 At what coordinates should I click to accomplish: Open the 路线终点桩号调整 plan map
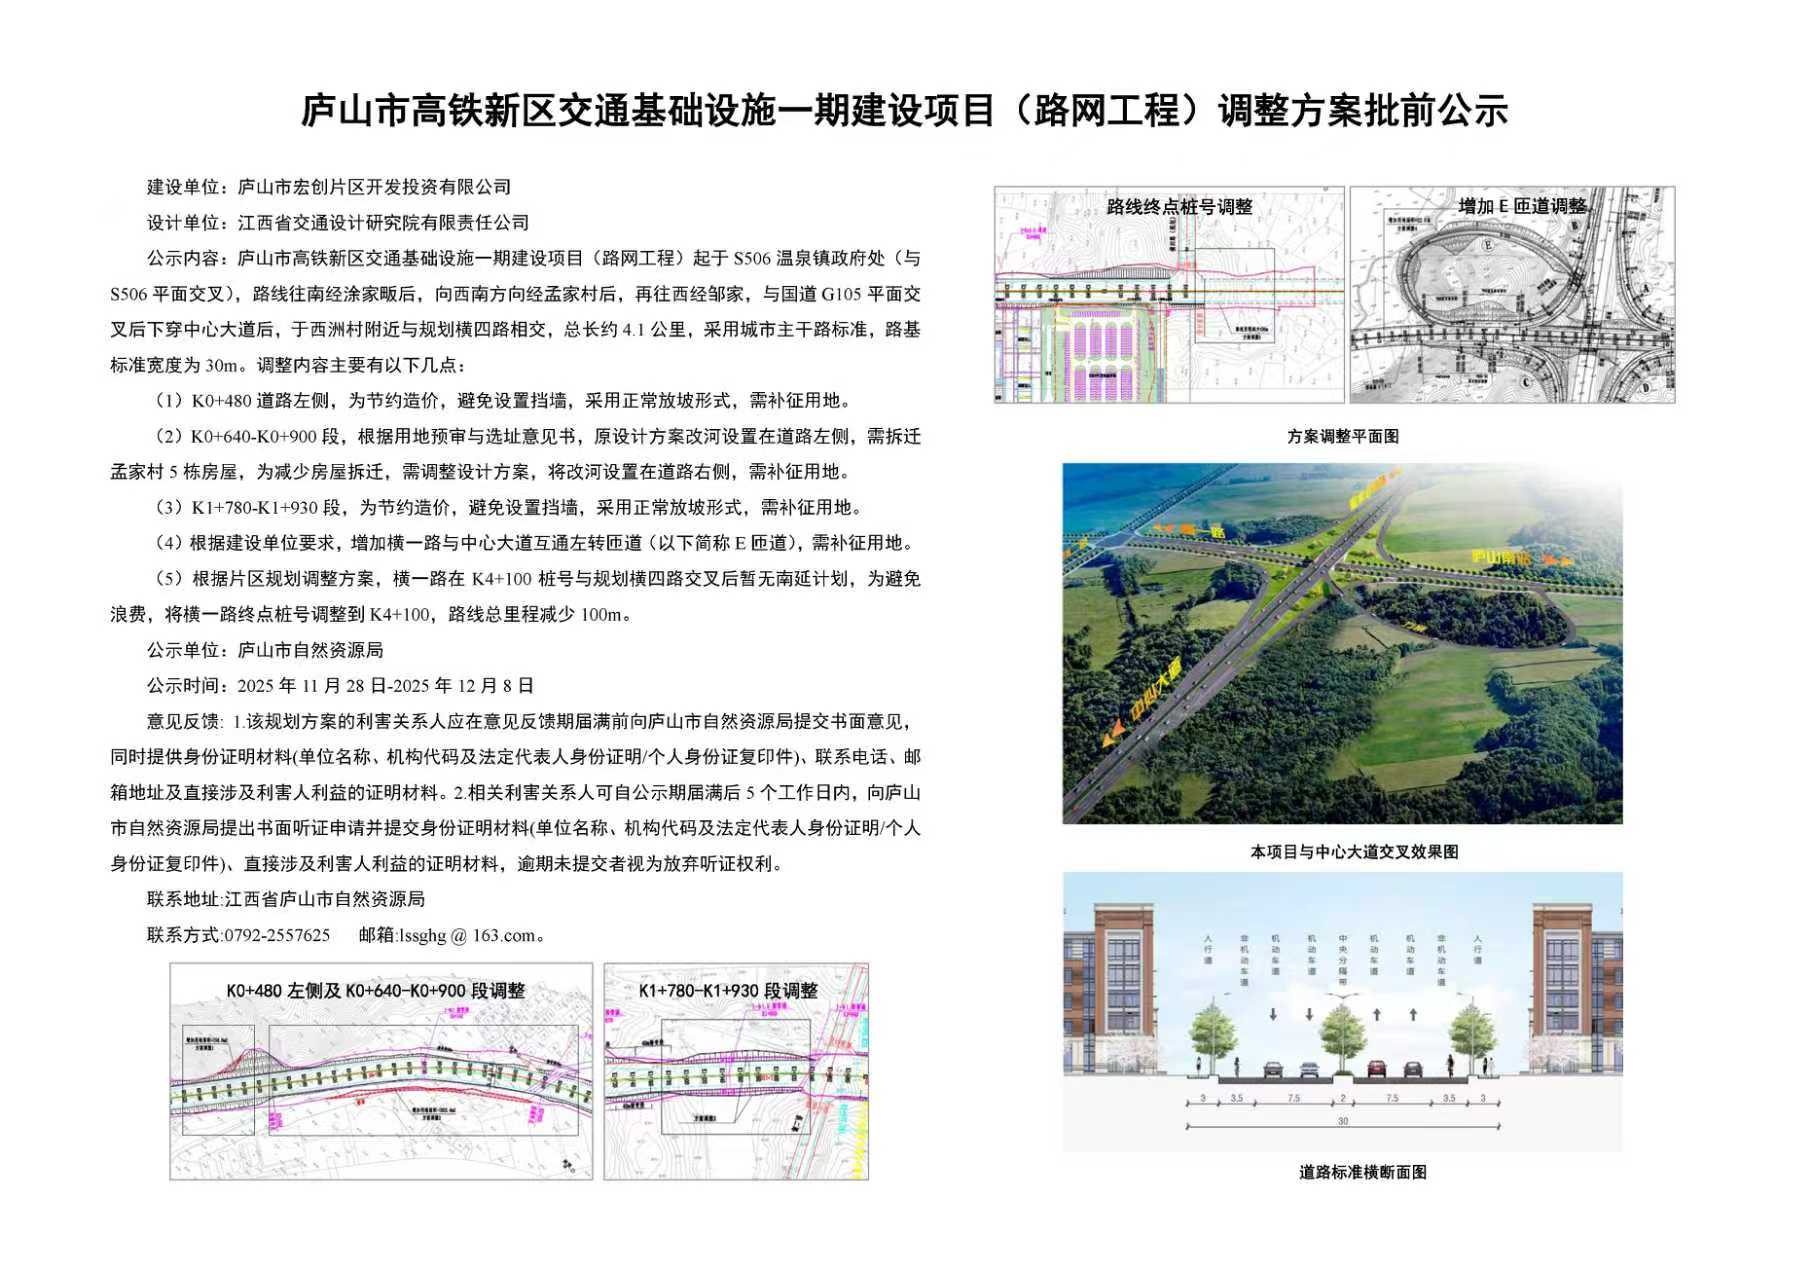point(1168,295)
